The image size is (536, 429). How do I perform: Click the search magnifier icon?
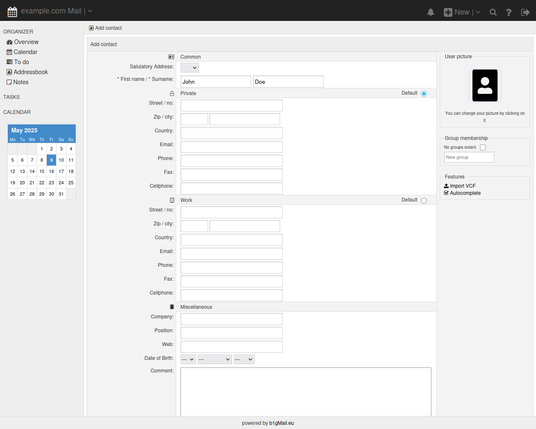(x=493, y=12)
